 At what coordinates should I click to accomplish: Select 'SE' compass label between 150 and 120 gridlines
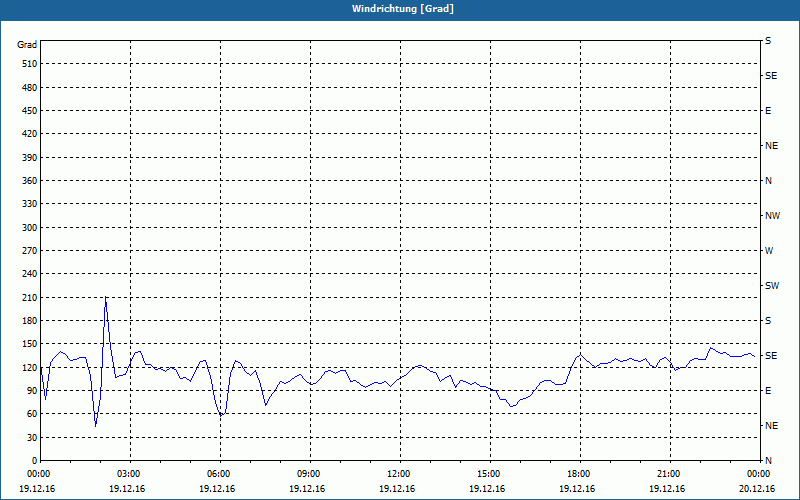point(771,356)
